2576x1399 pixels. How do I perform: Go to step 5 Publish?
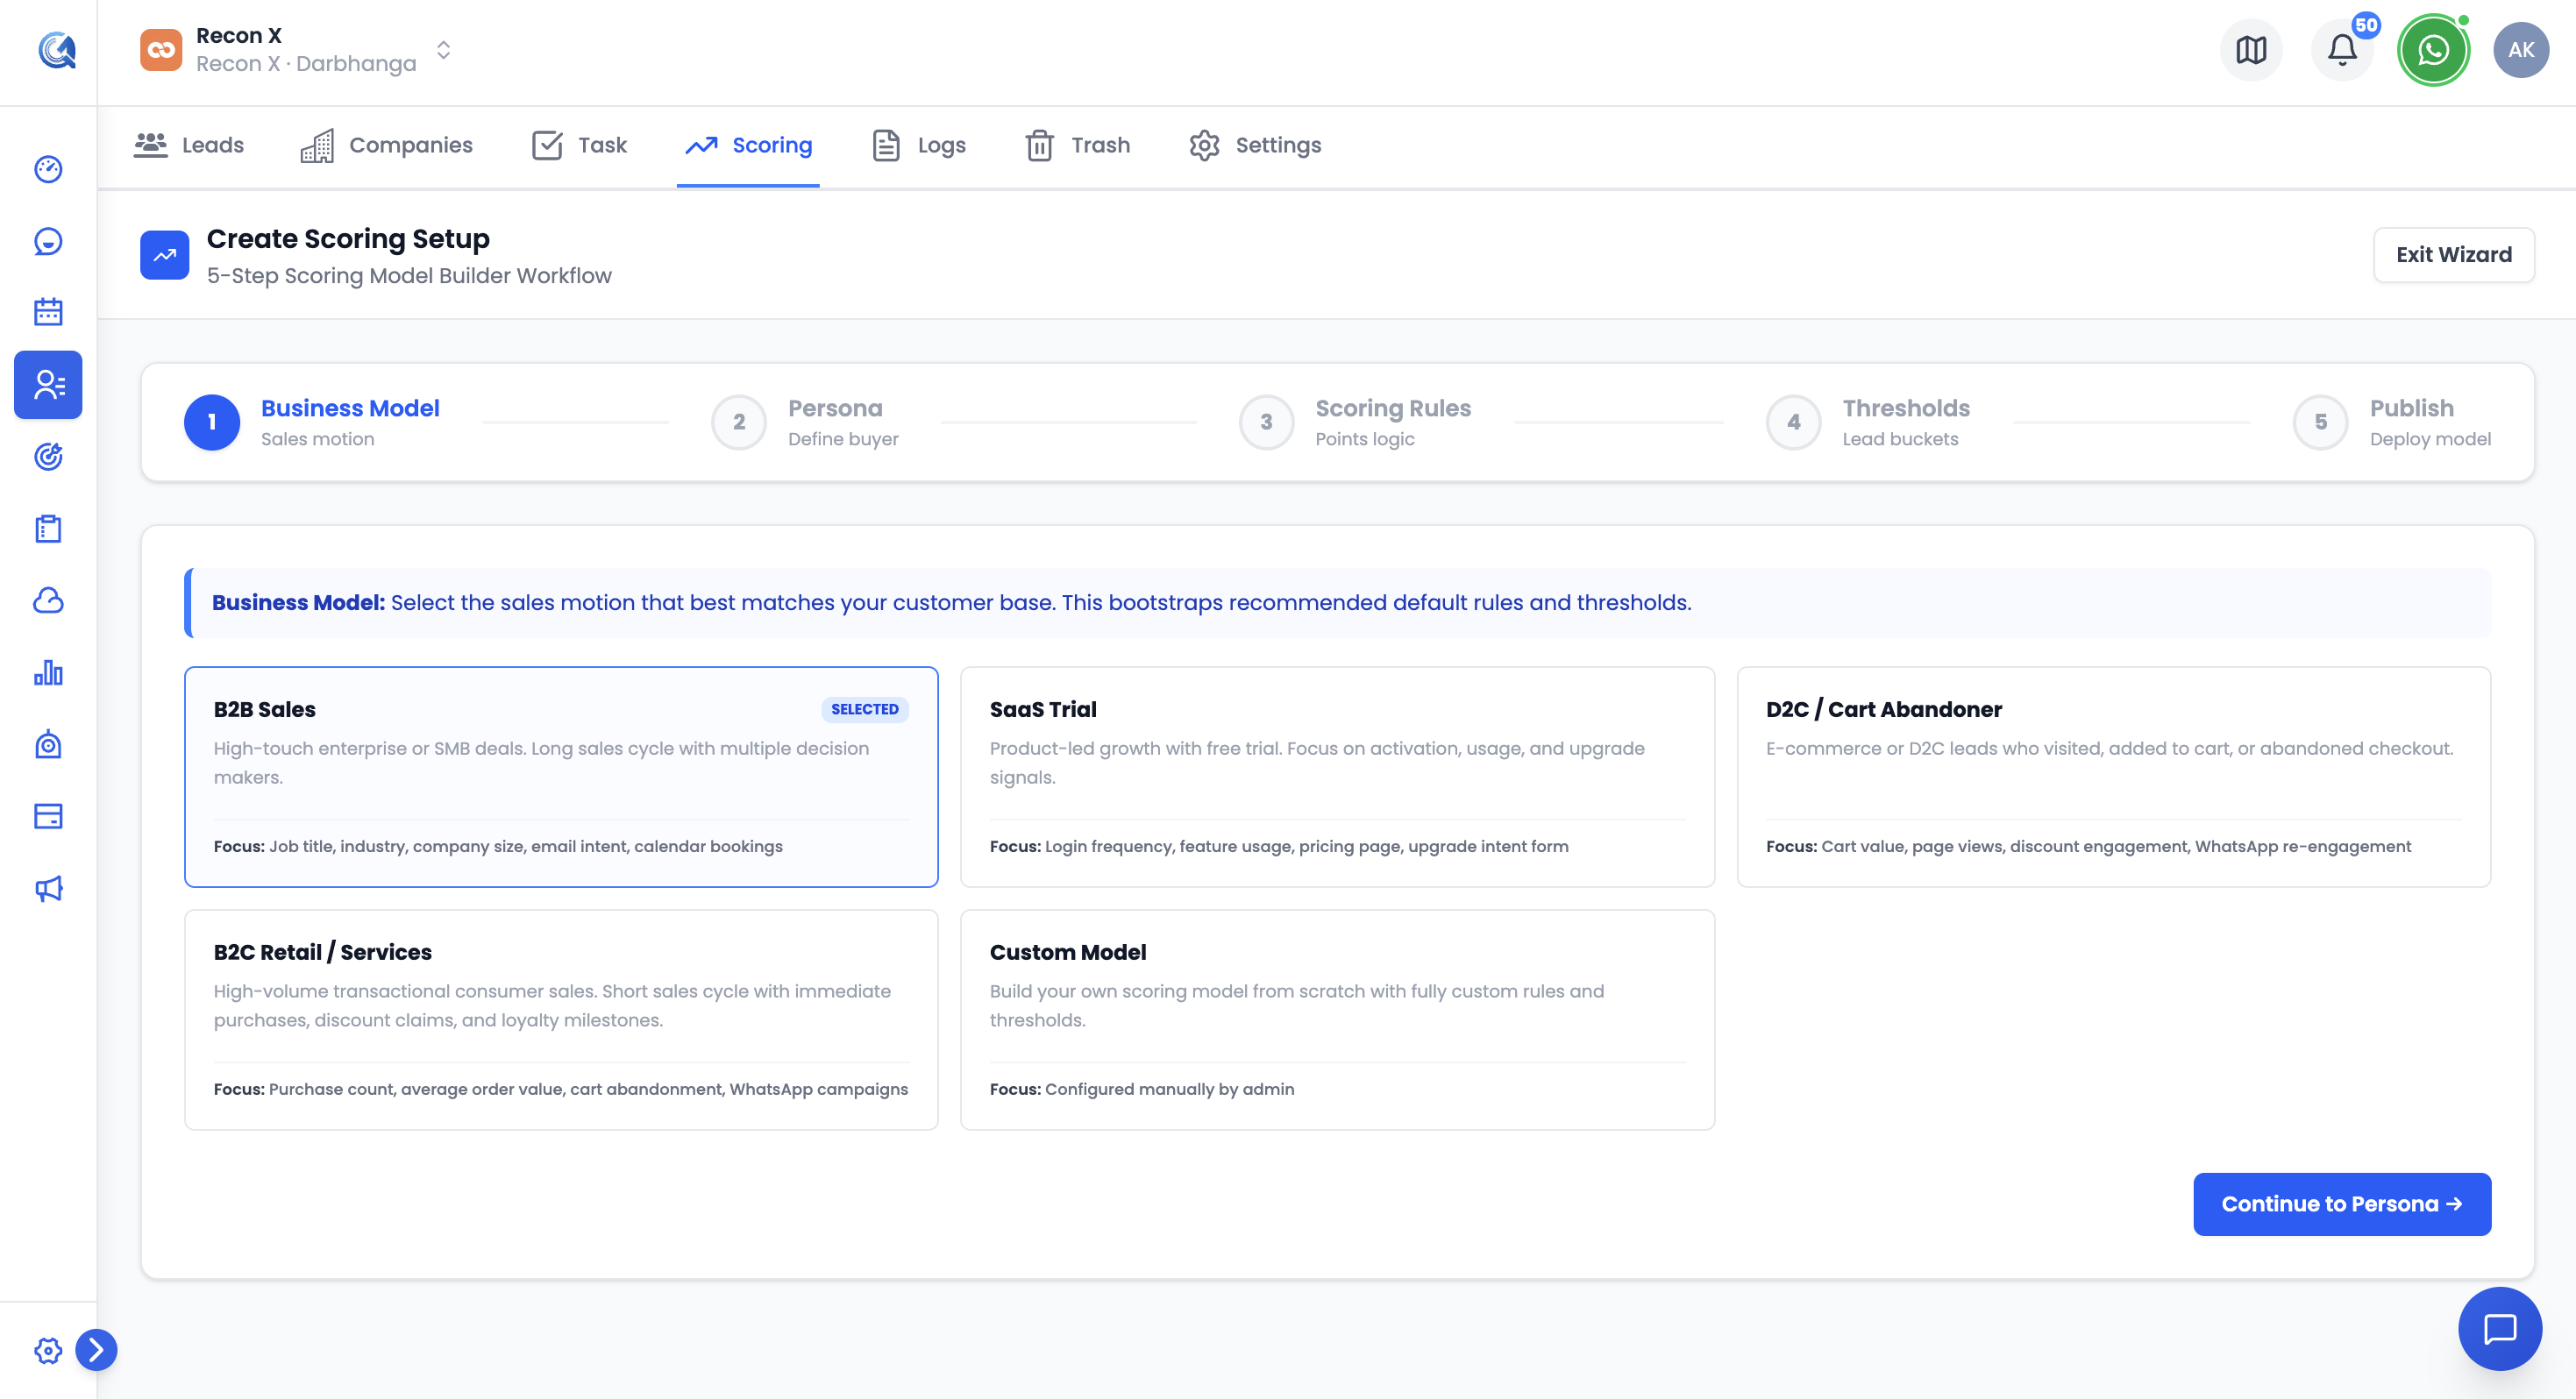[x=2391, y=422]
